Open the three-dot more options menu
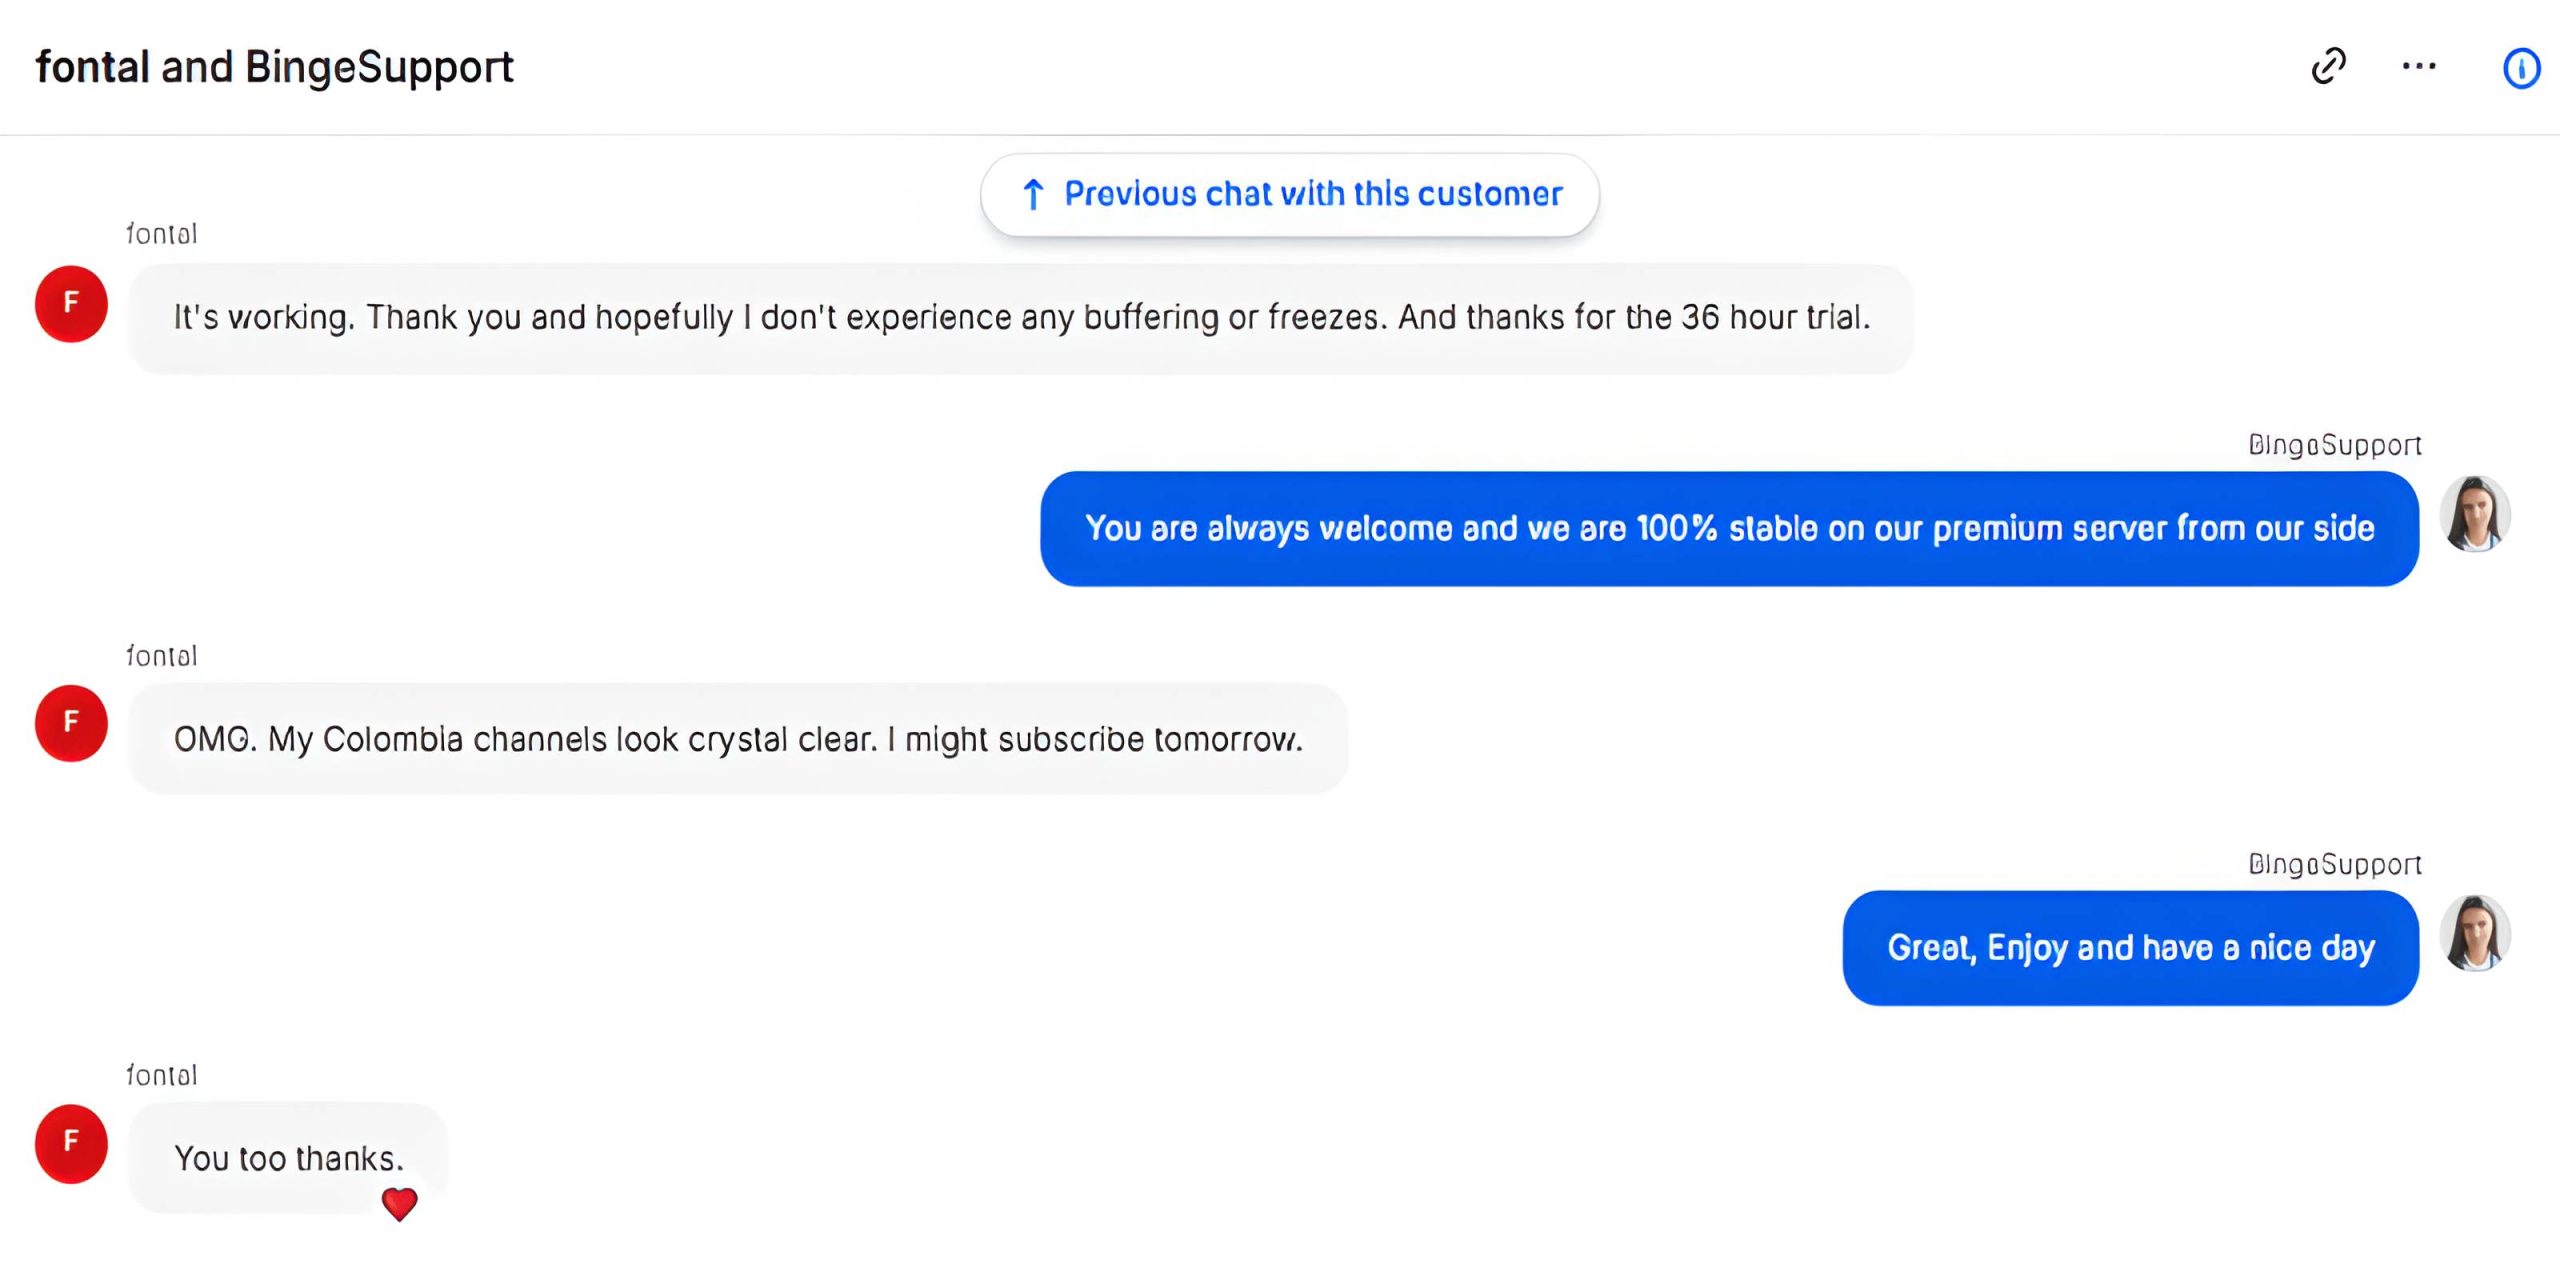Screen dimensions: 2560x1280 [2419, 67]
